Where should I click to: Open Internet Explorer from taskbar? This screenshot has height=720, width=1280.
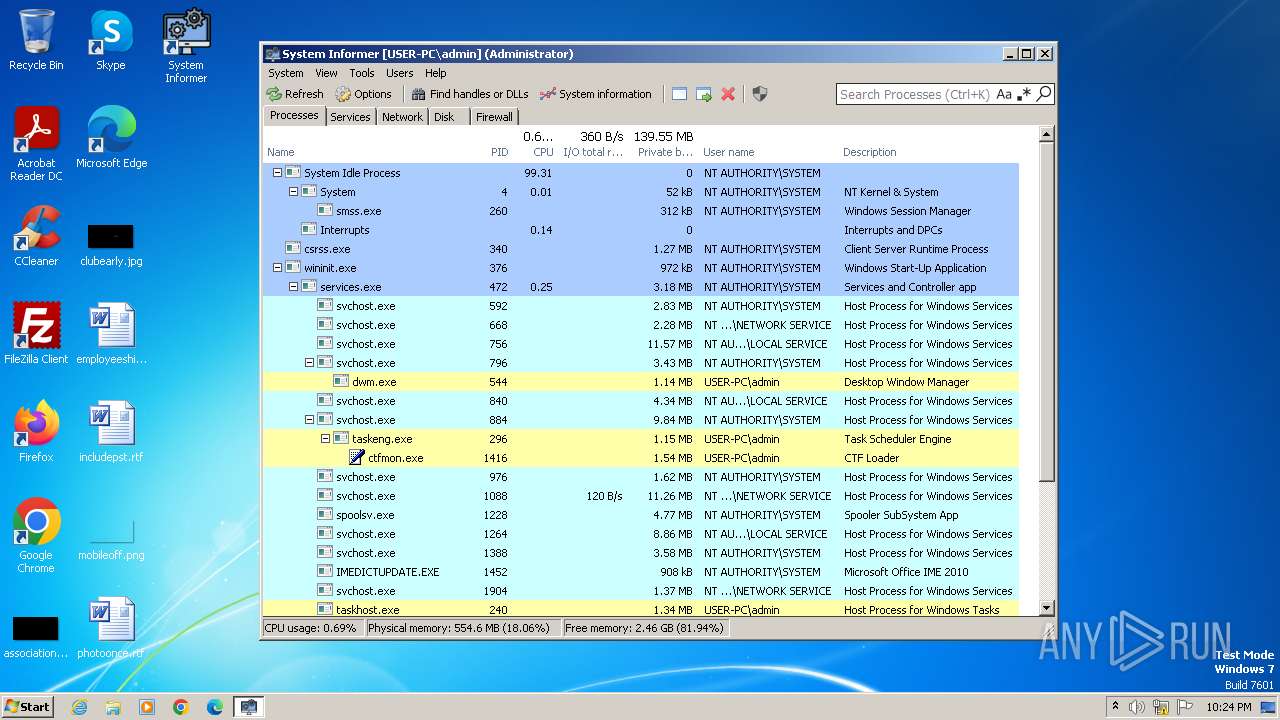[x=79, y=707]
